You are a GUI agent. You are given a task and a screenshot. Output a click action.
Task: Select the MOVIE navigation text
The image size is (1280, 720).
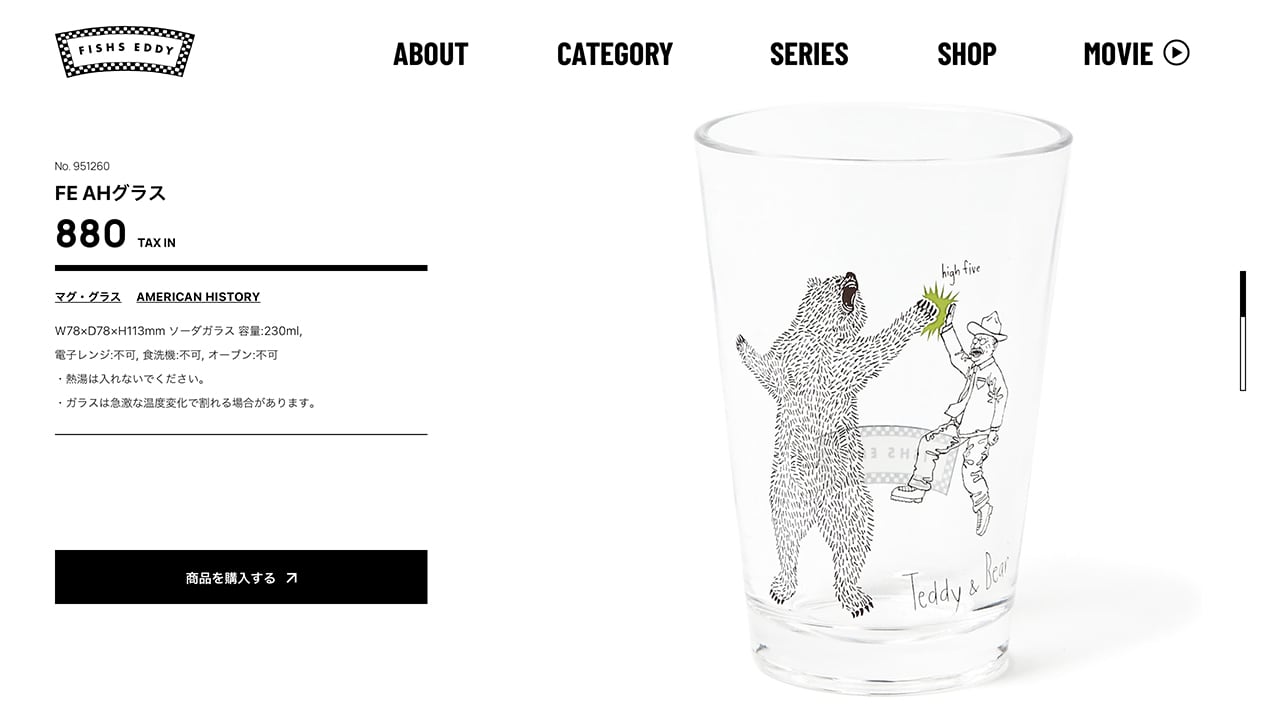click(1119, 53)
